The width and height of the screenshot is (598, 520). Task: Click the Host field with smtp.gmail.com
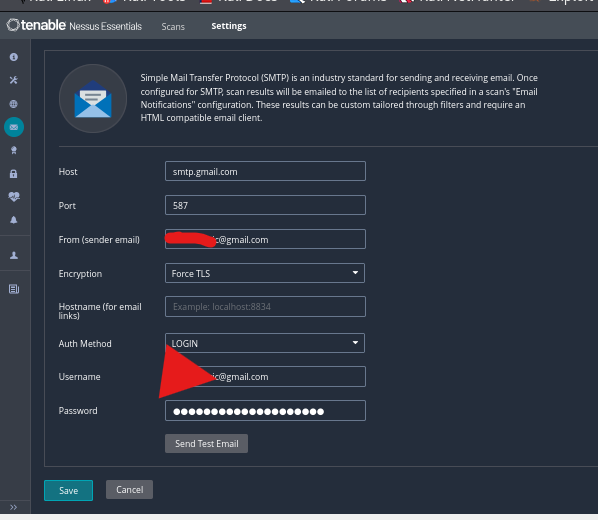tap(265, 171)
